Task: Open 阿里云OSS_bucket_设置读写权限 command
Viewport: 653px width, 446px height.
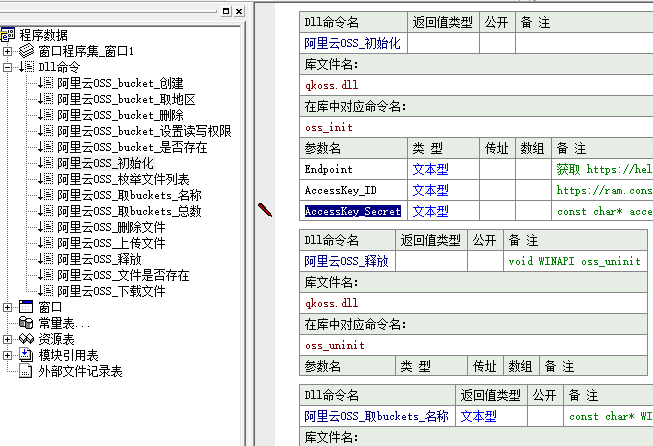Action: [145, 131]
